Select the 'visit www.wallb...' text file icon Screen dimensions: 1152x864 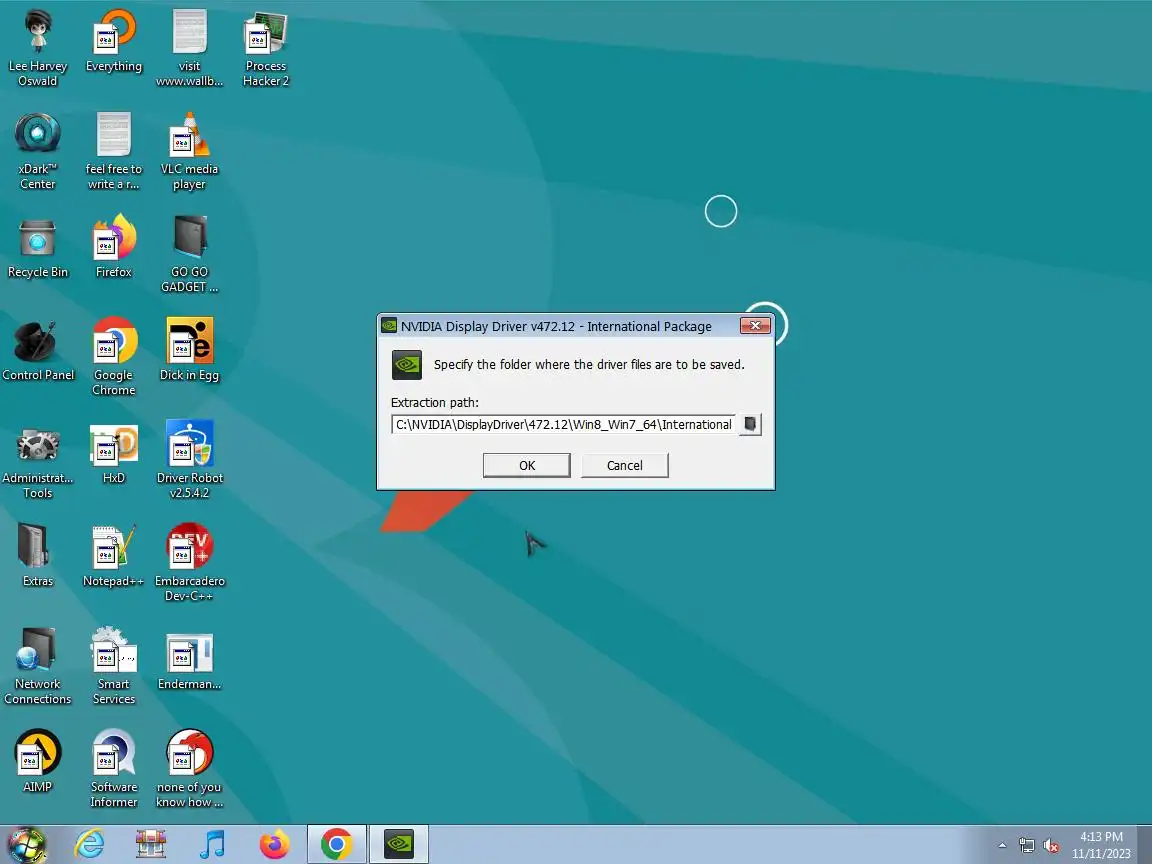[190, 48]
